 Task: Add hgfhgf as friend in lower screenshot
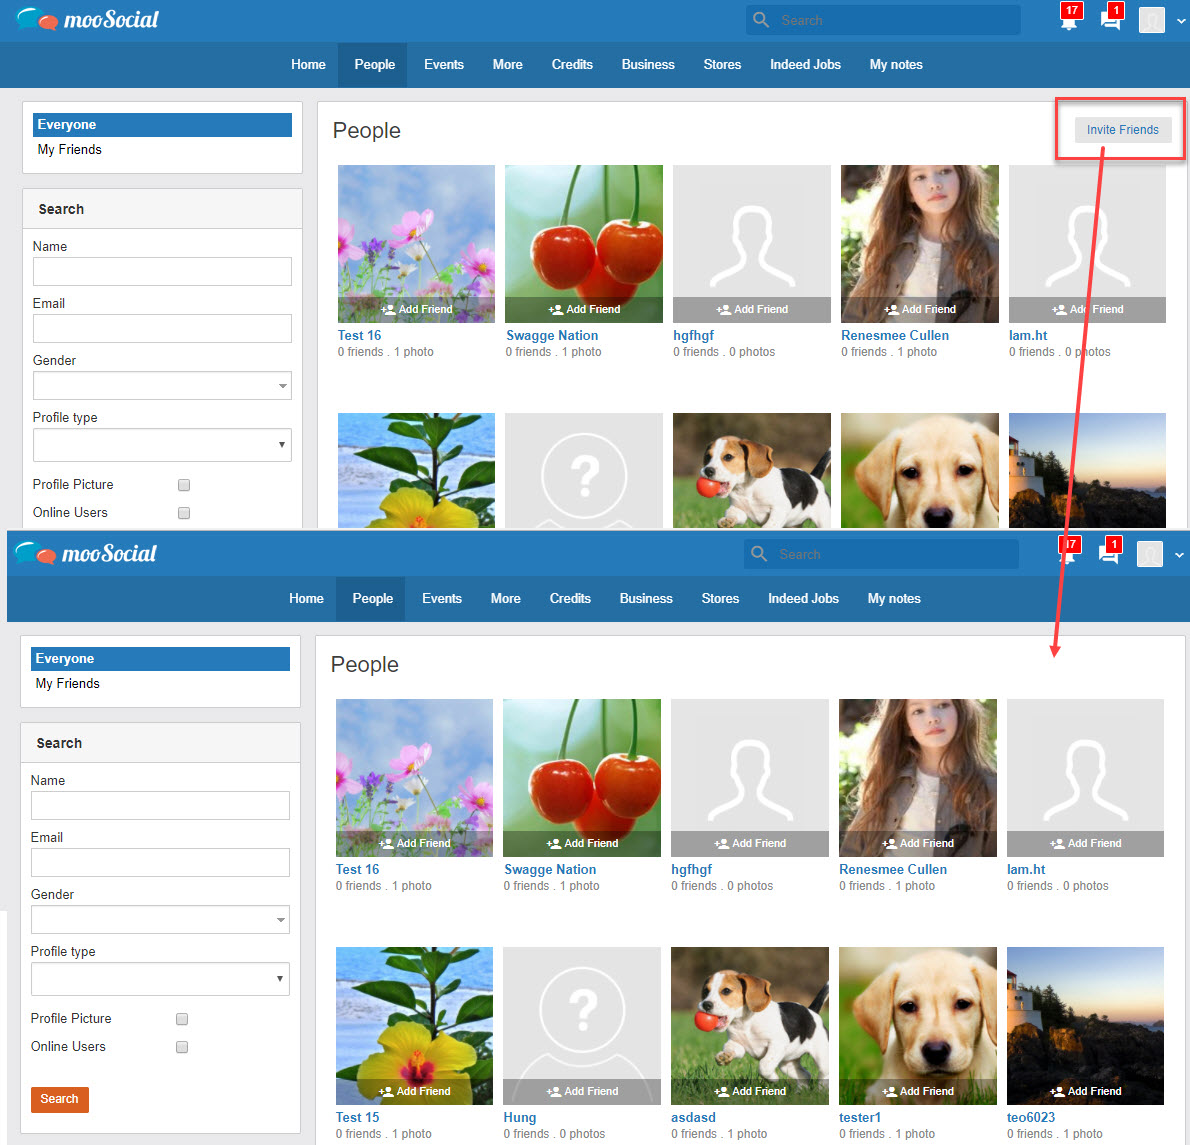click(x=751, y=843)
